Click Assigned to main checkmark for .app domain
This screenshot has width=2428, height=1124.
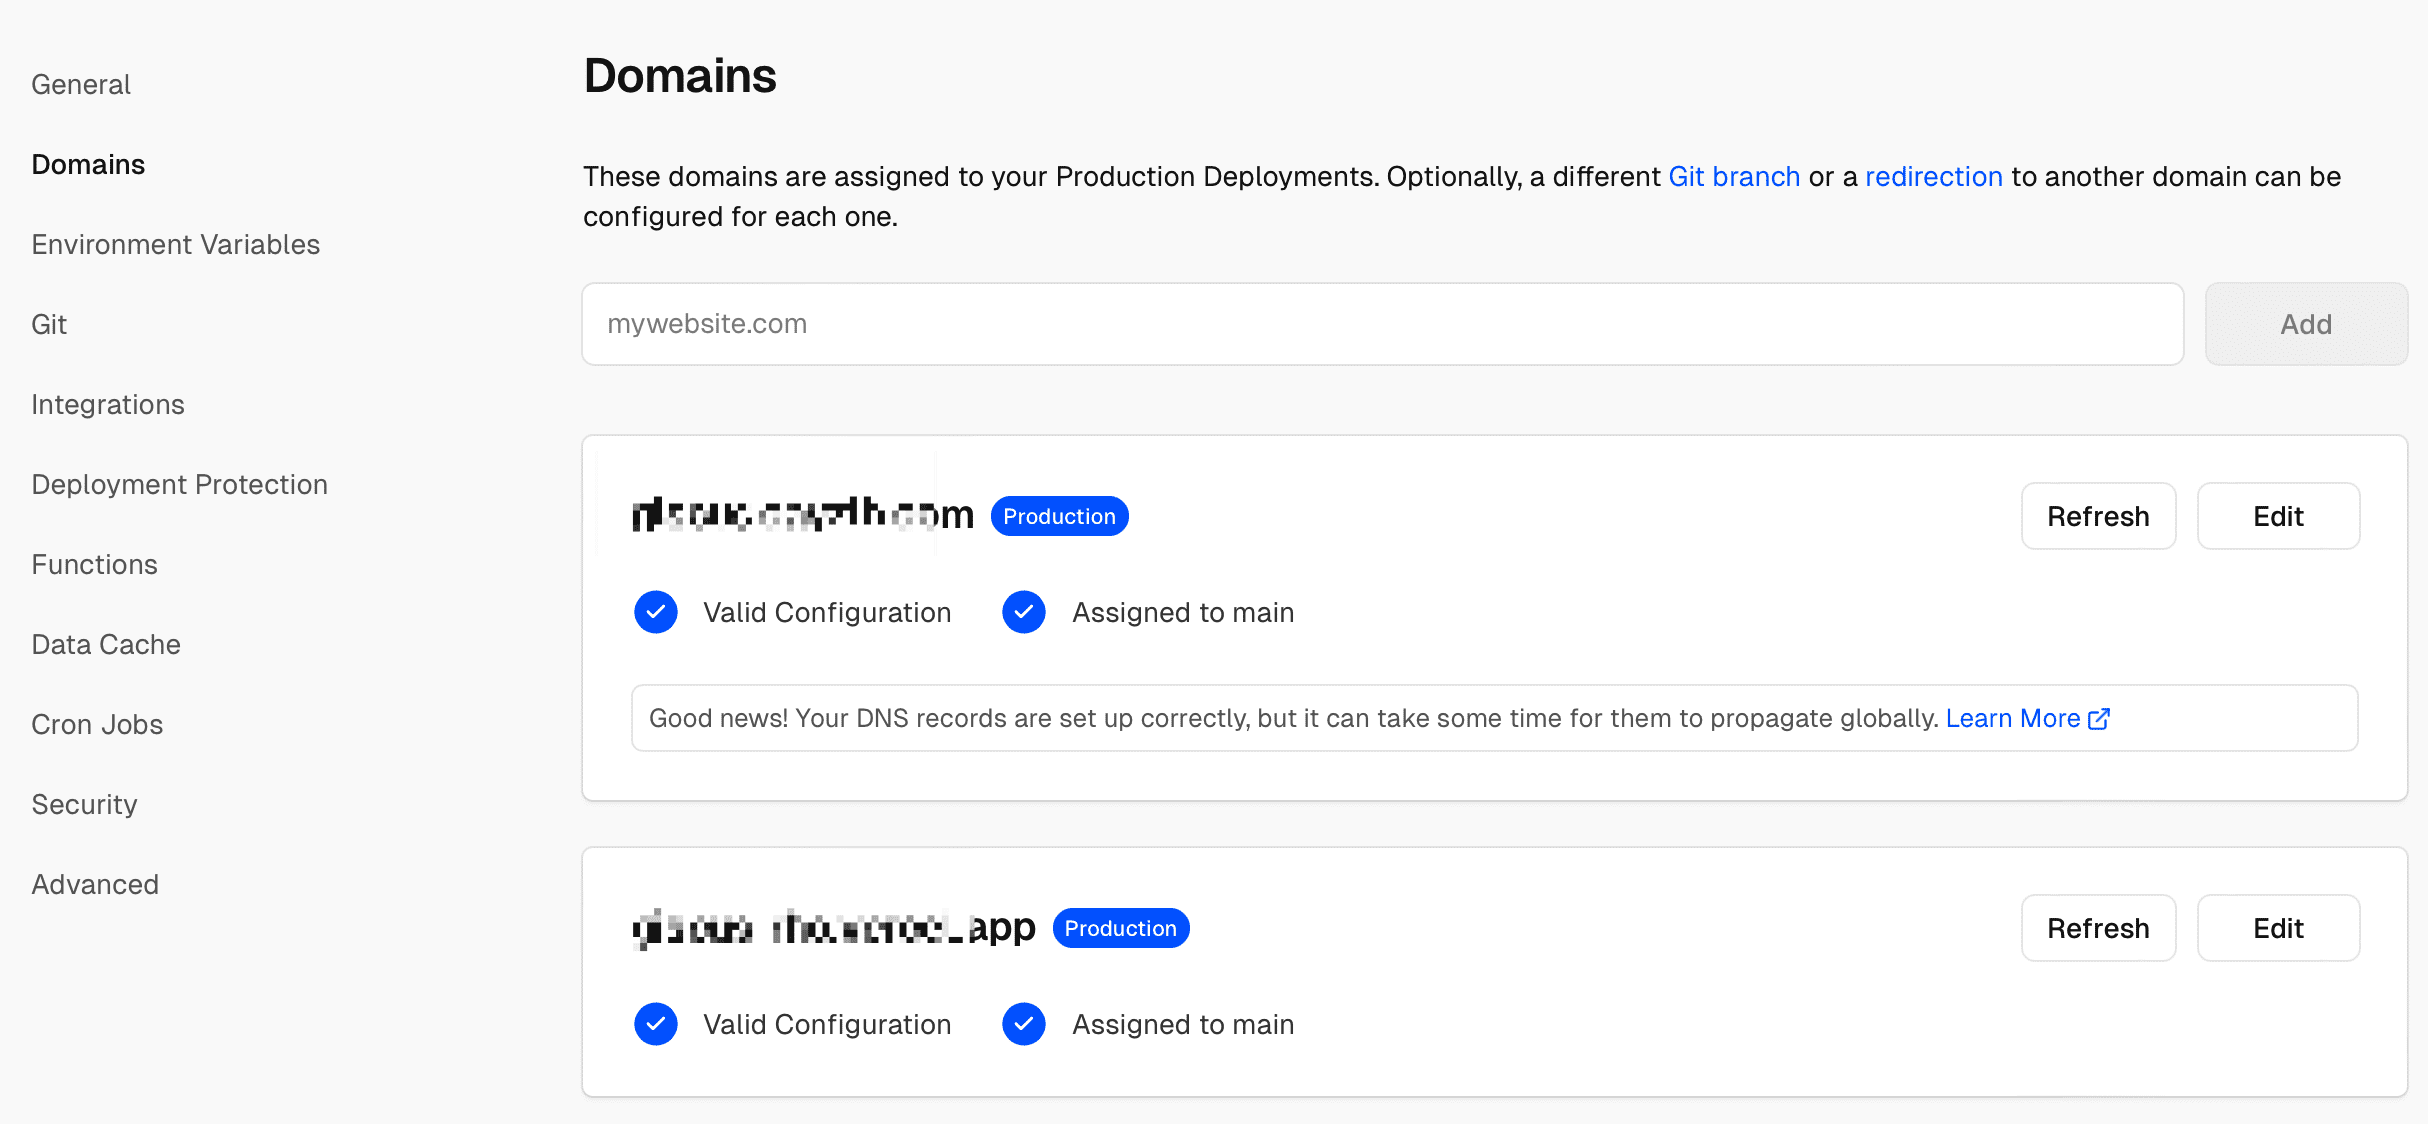[x=1024, y=1024]
